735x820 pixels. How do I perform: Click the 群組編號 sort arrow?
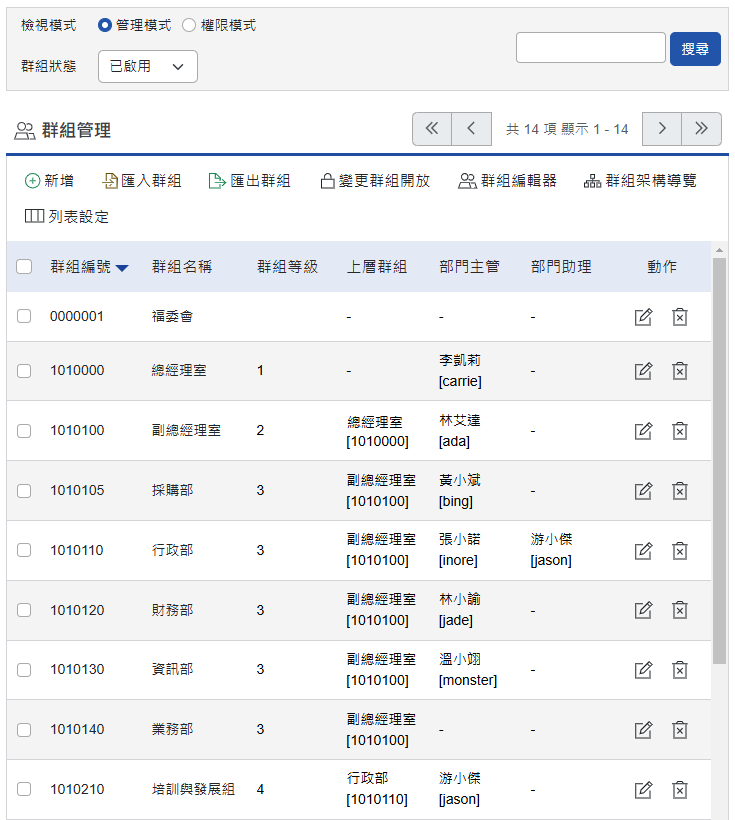(122, 267)
